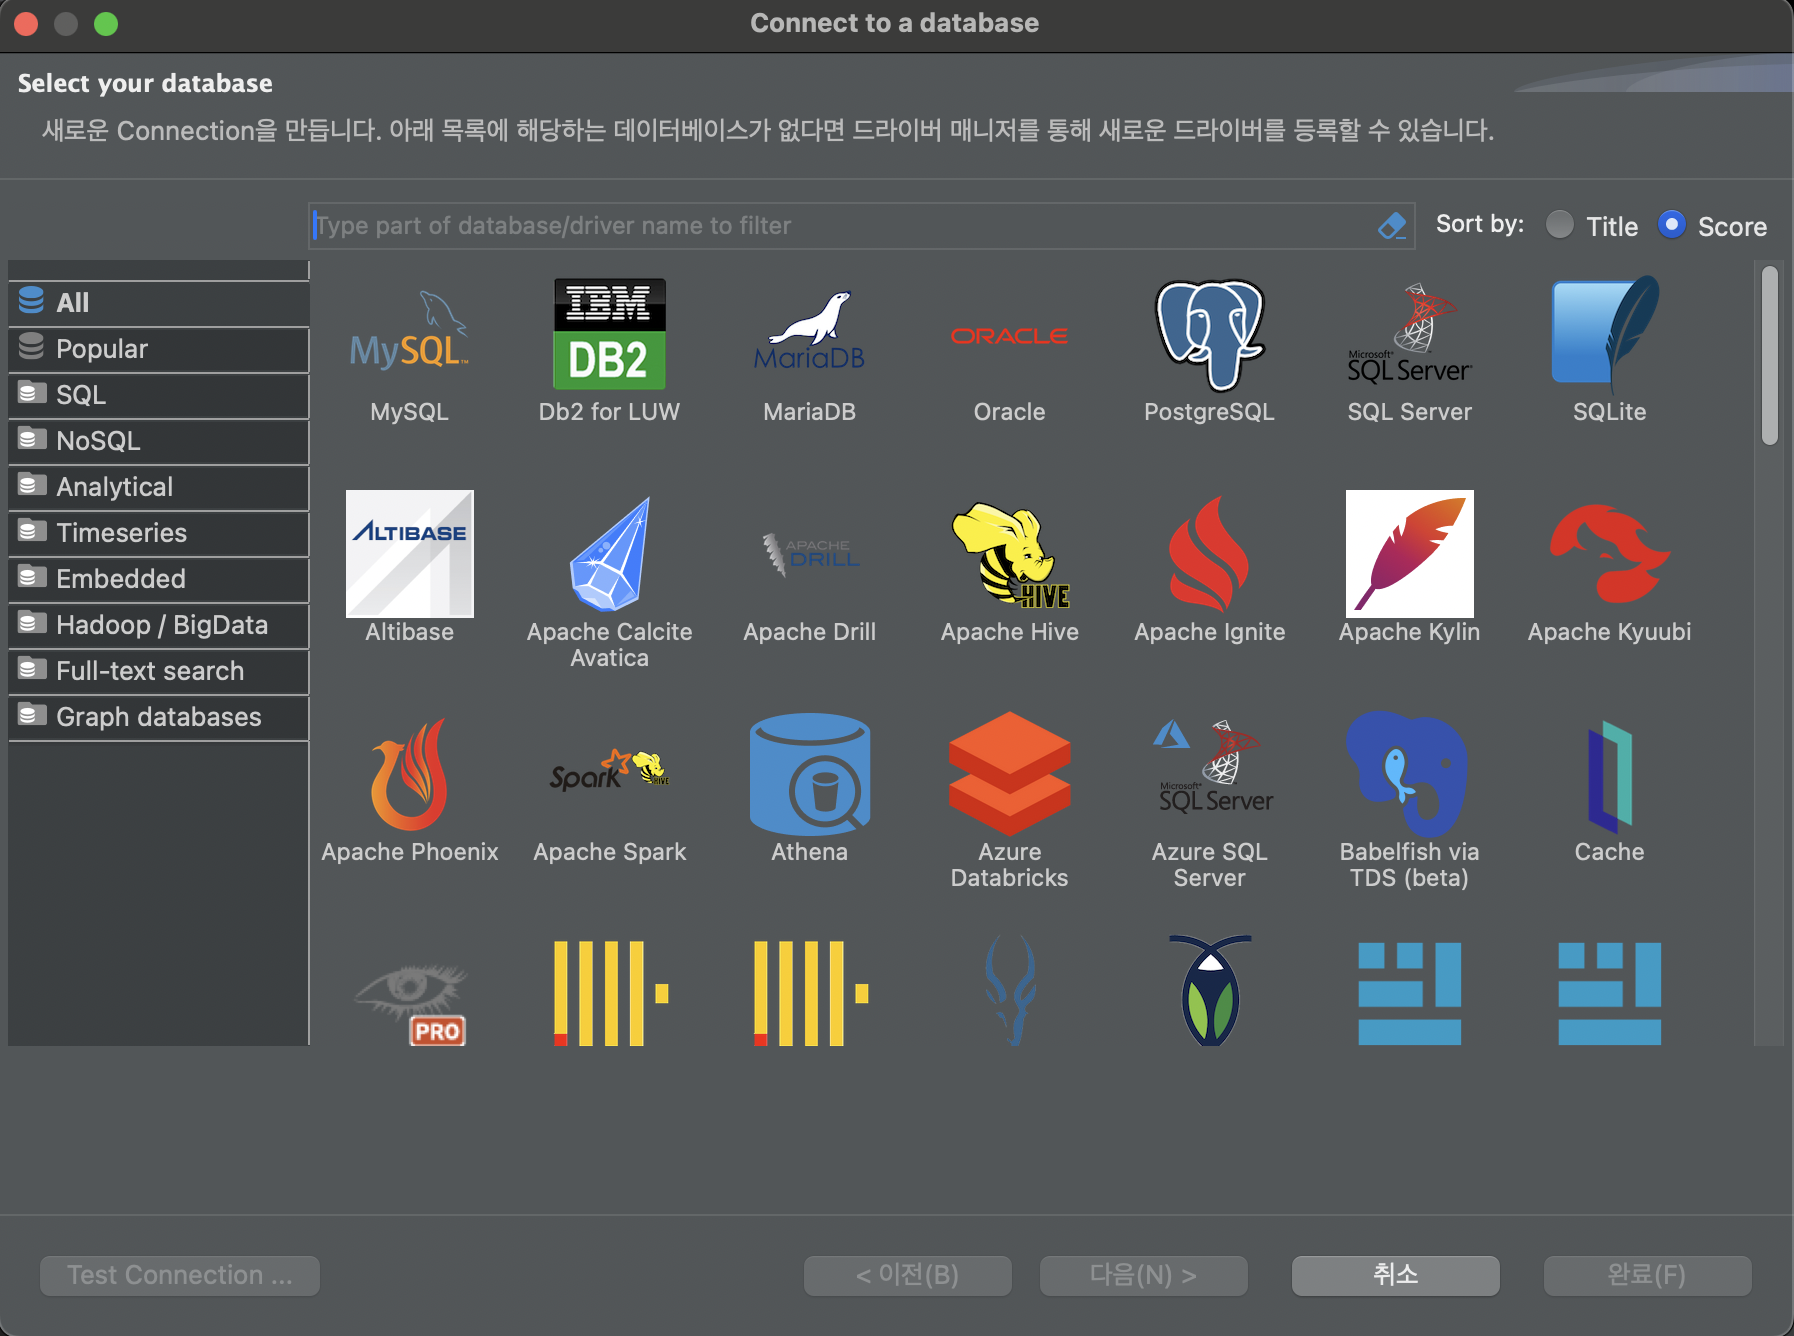Show the All databases category

pyautogui.click(x=159, y=302)
